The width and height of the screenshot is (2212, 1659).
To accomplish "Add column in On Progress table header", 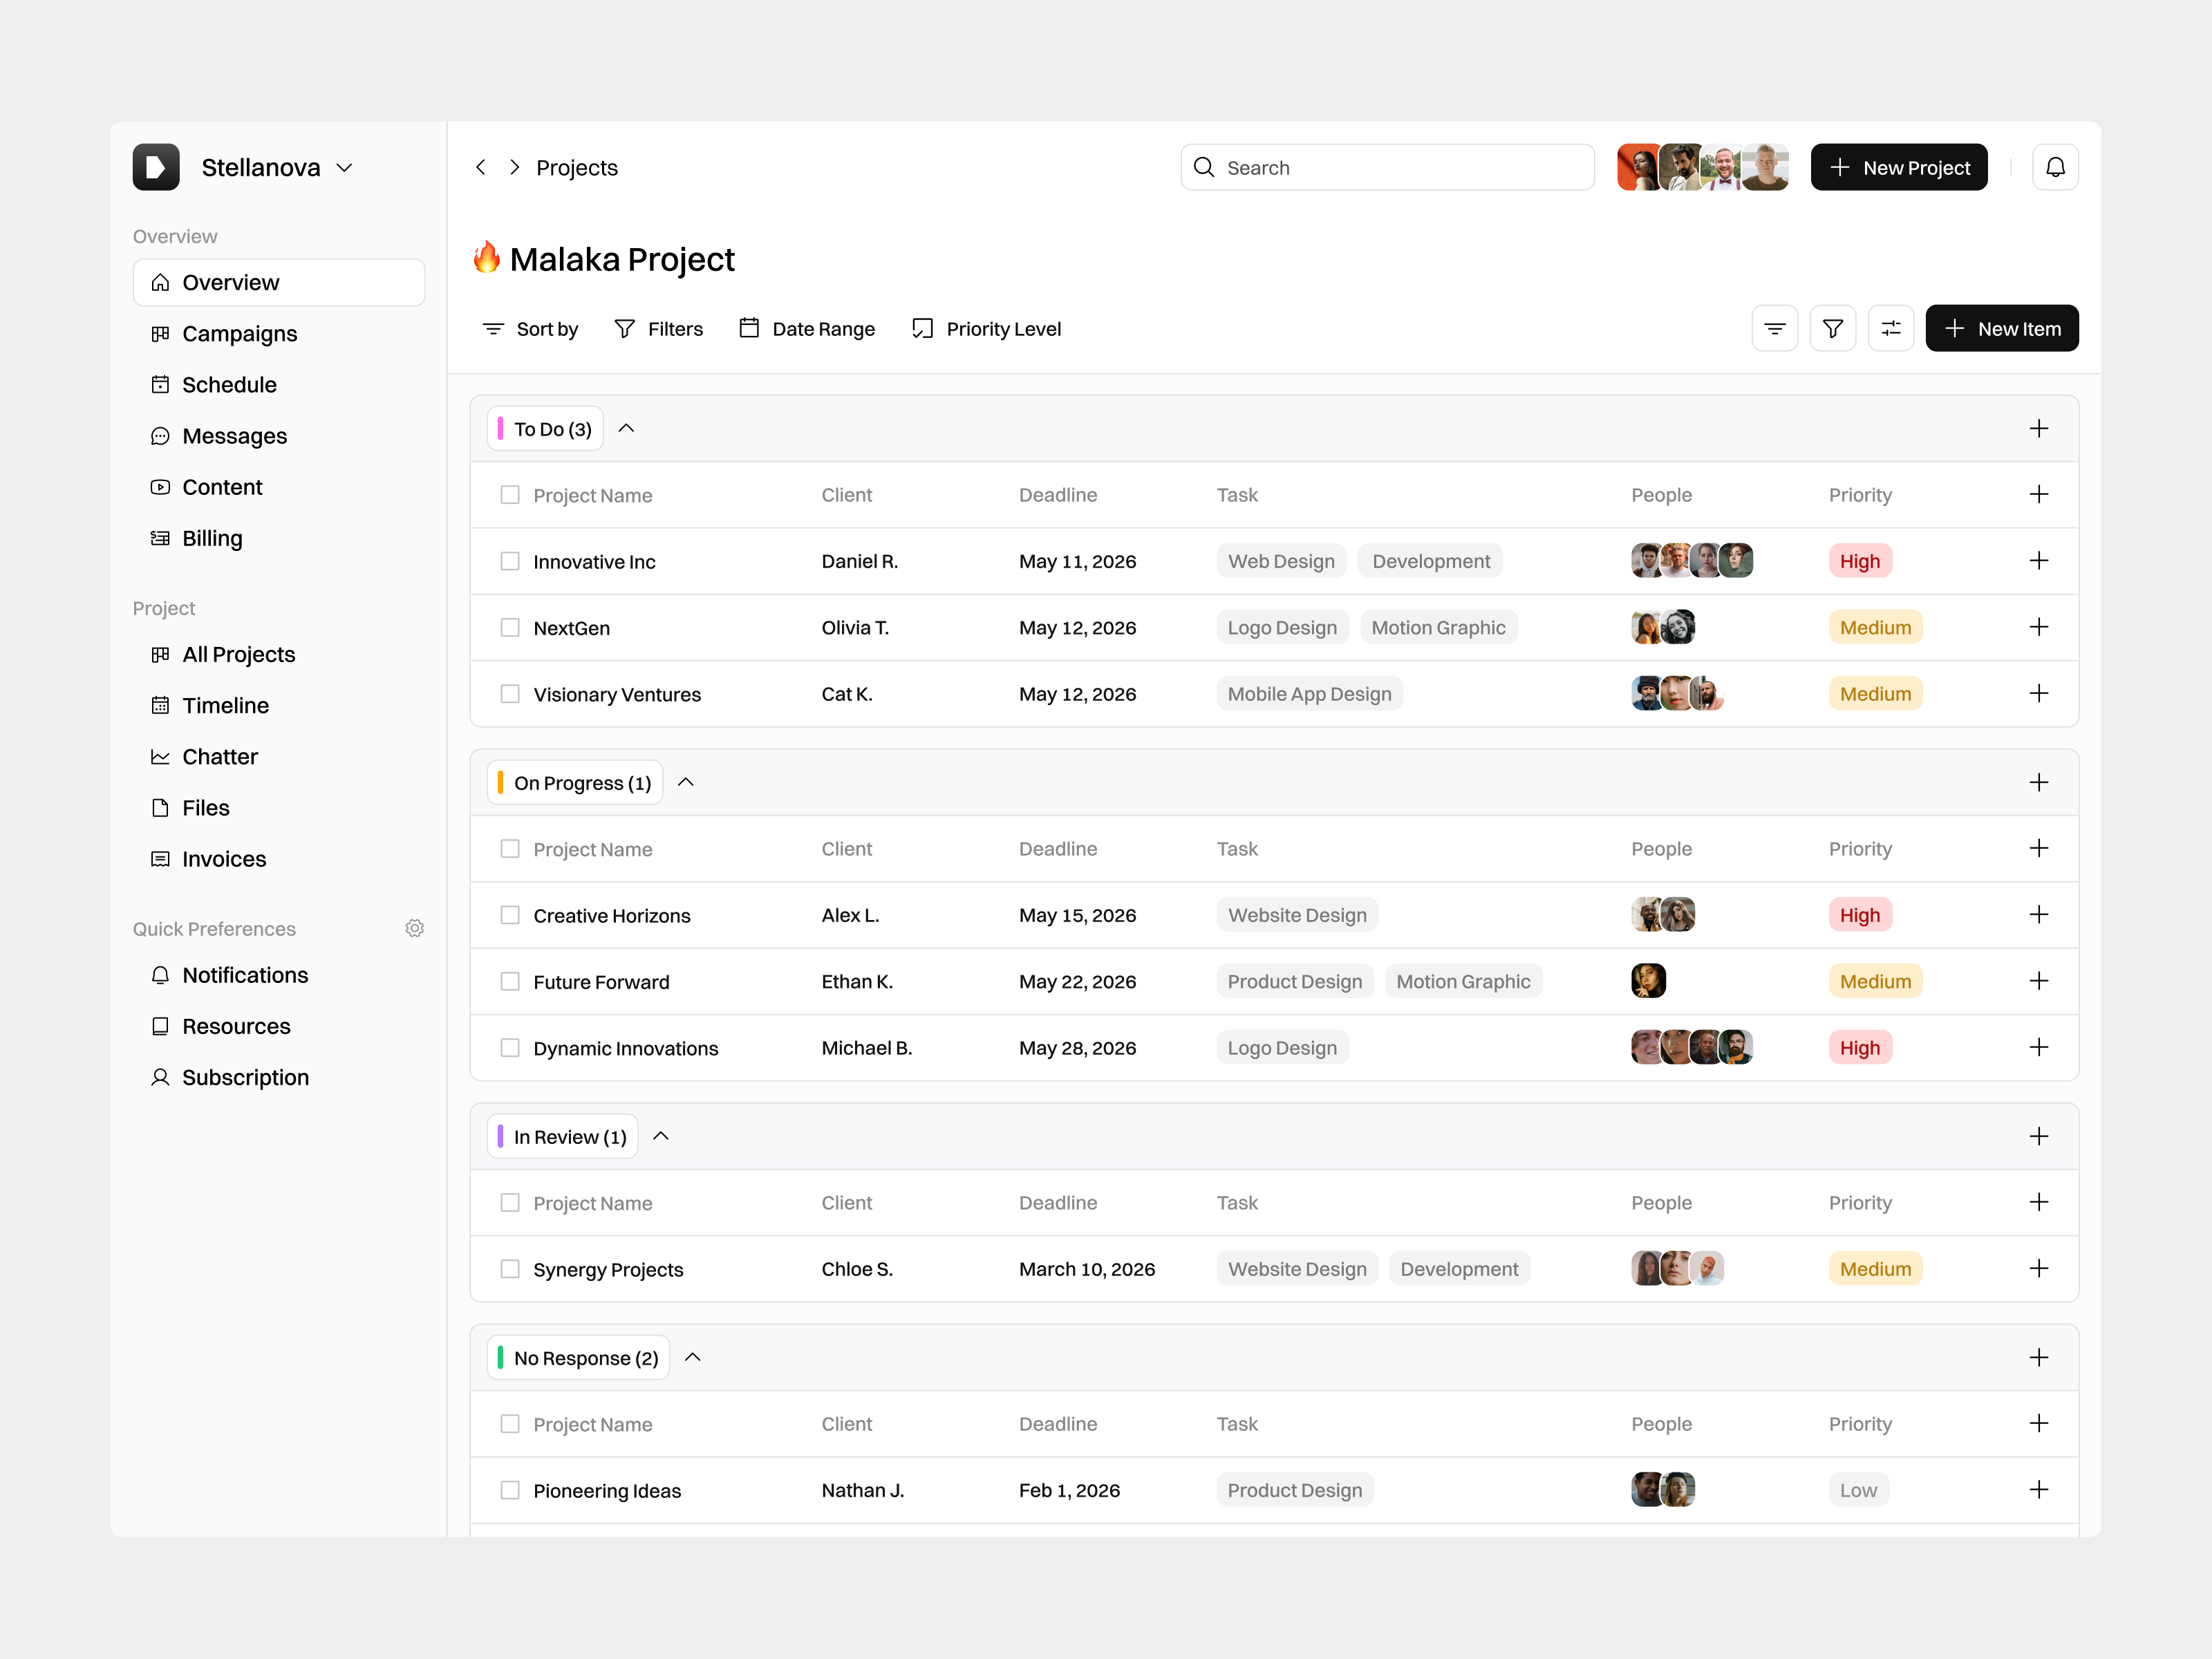I will tap(2038, 848).
